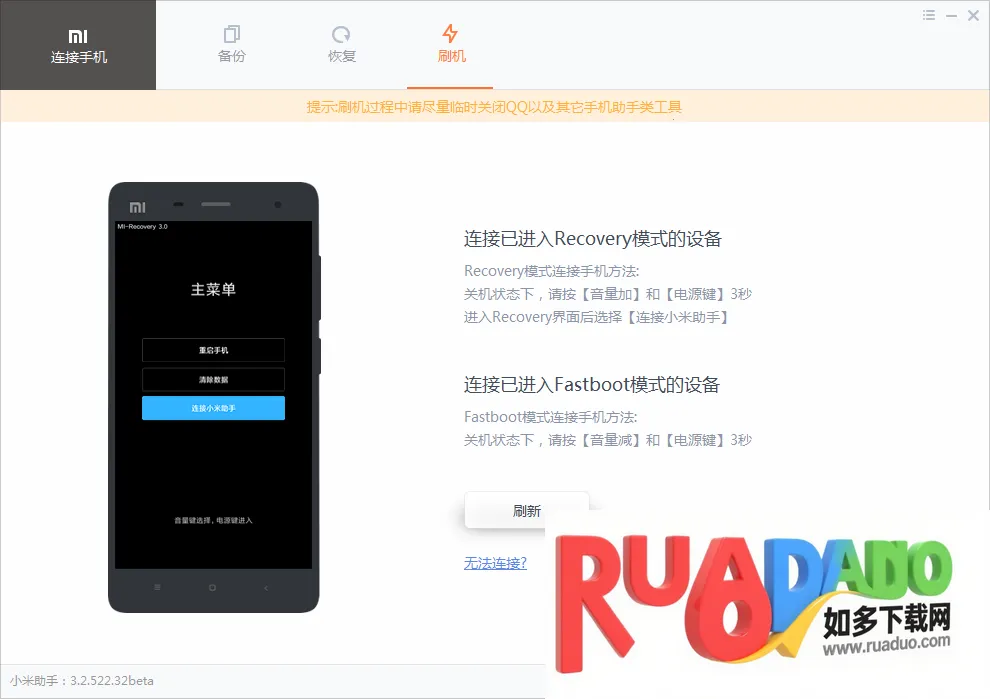Tap the phone's menu key with three lines
This screenshot has width=990, height=699.
click(x=157, y=588)
